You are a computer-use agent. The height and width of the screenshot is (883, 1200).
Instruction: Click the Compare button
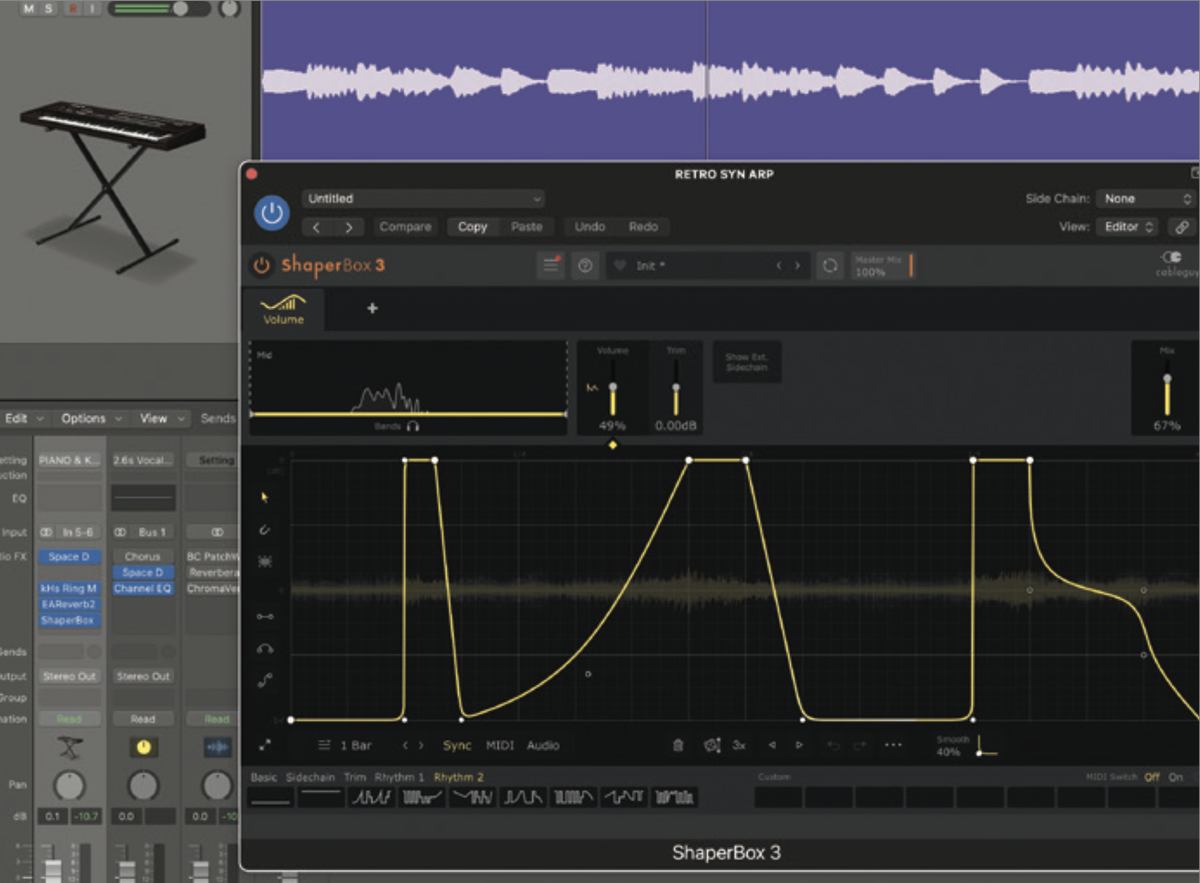(x=405, y=227)
